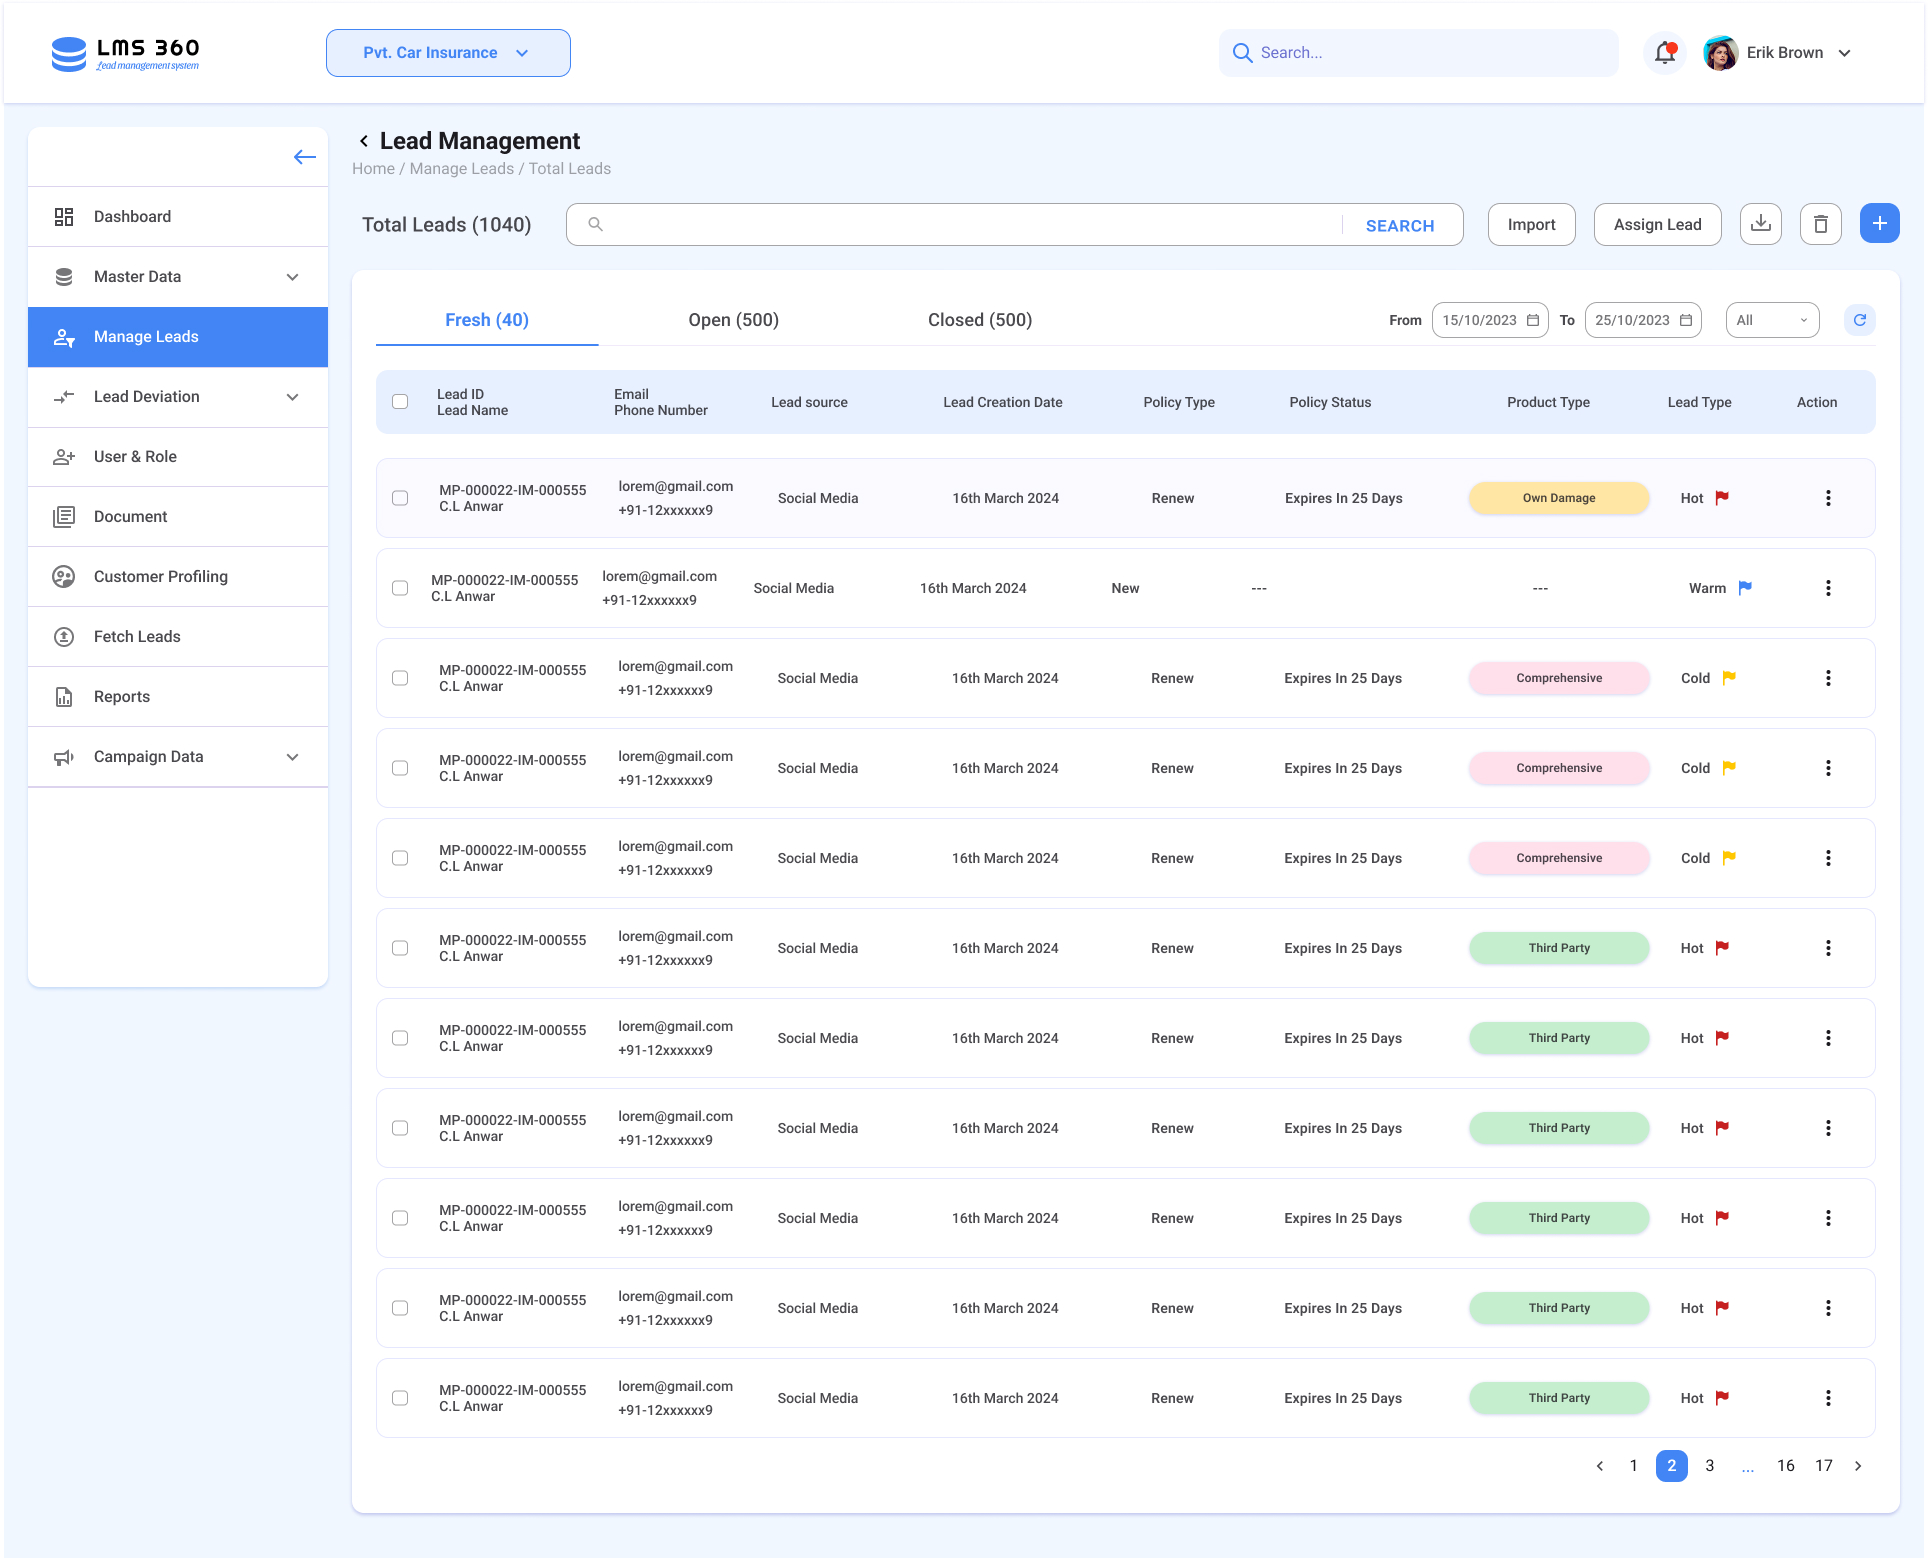Open the All filter dropdown
Screen dimensions: 1928x1558
click(x=1772, y=320)
